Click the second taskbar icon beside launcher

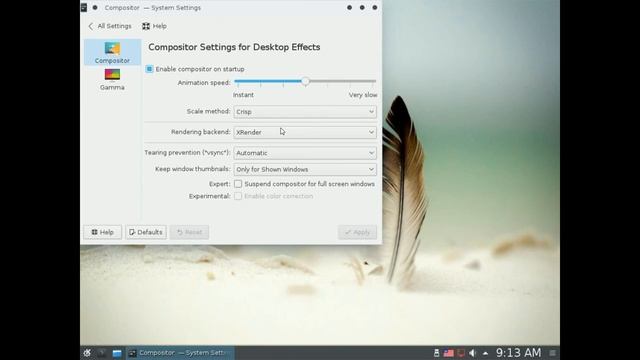tap(102, 353)
